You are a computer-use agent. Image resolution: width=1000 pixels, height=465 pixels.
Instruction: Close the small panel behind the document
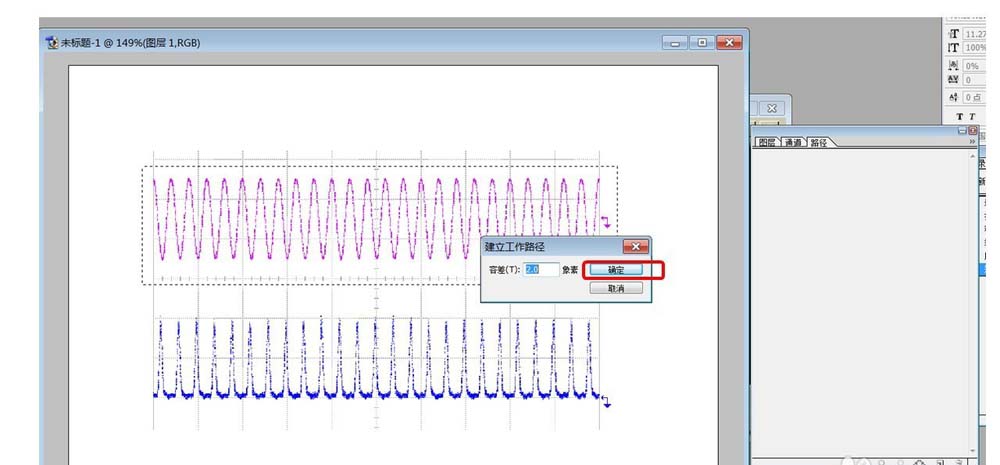[x=772, y=108]
